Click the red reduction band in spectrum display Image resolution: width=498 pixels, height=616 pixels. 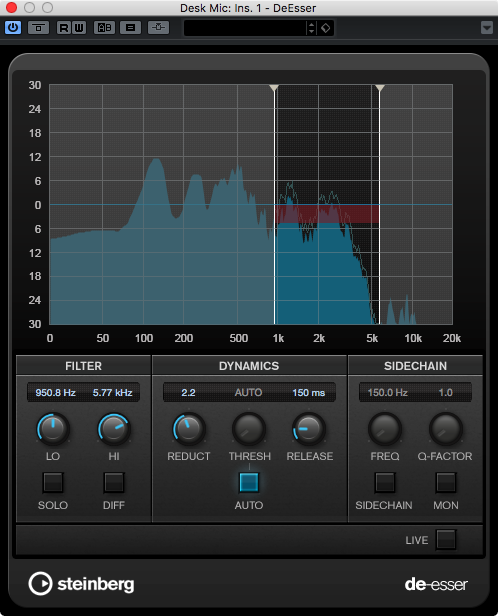(x=327, y=214)
